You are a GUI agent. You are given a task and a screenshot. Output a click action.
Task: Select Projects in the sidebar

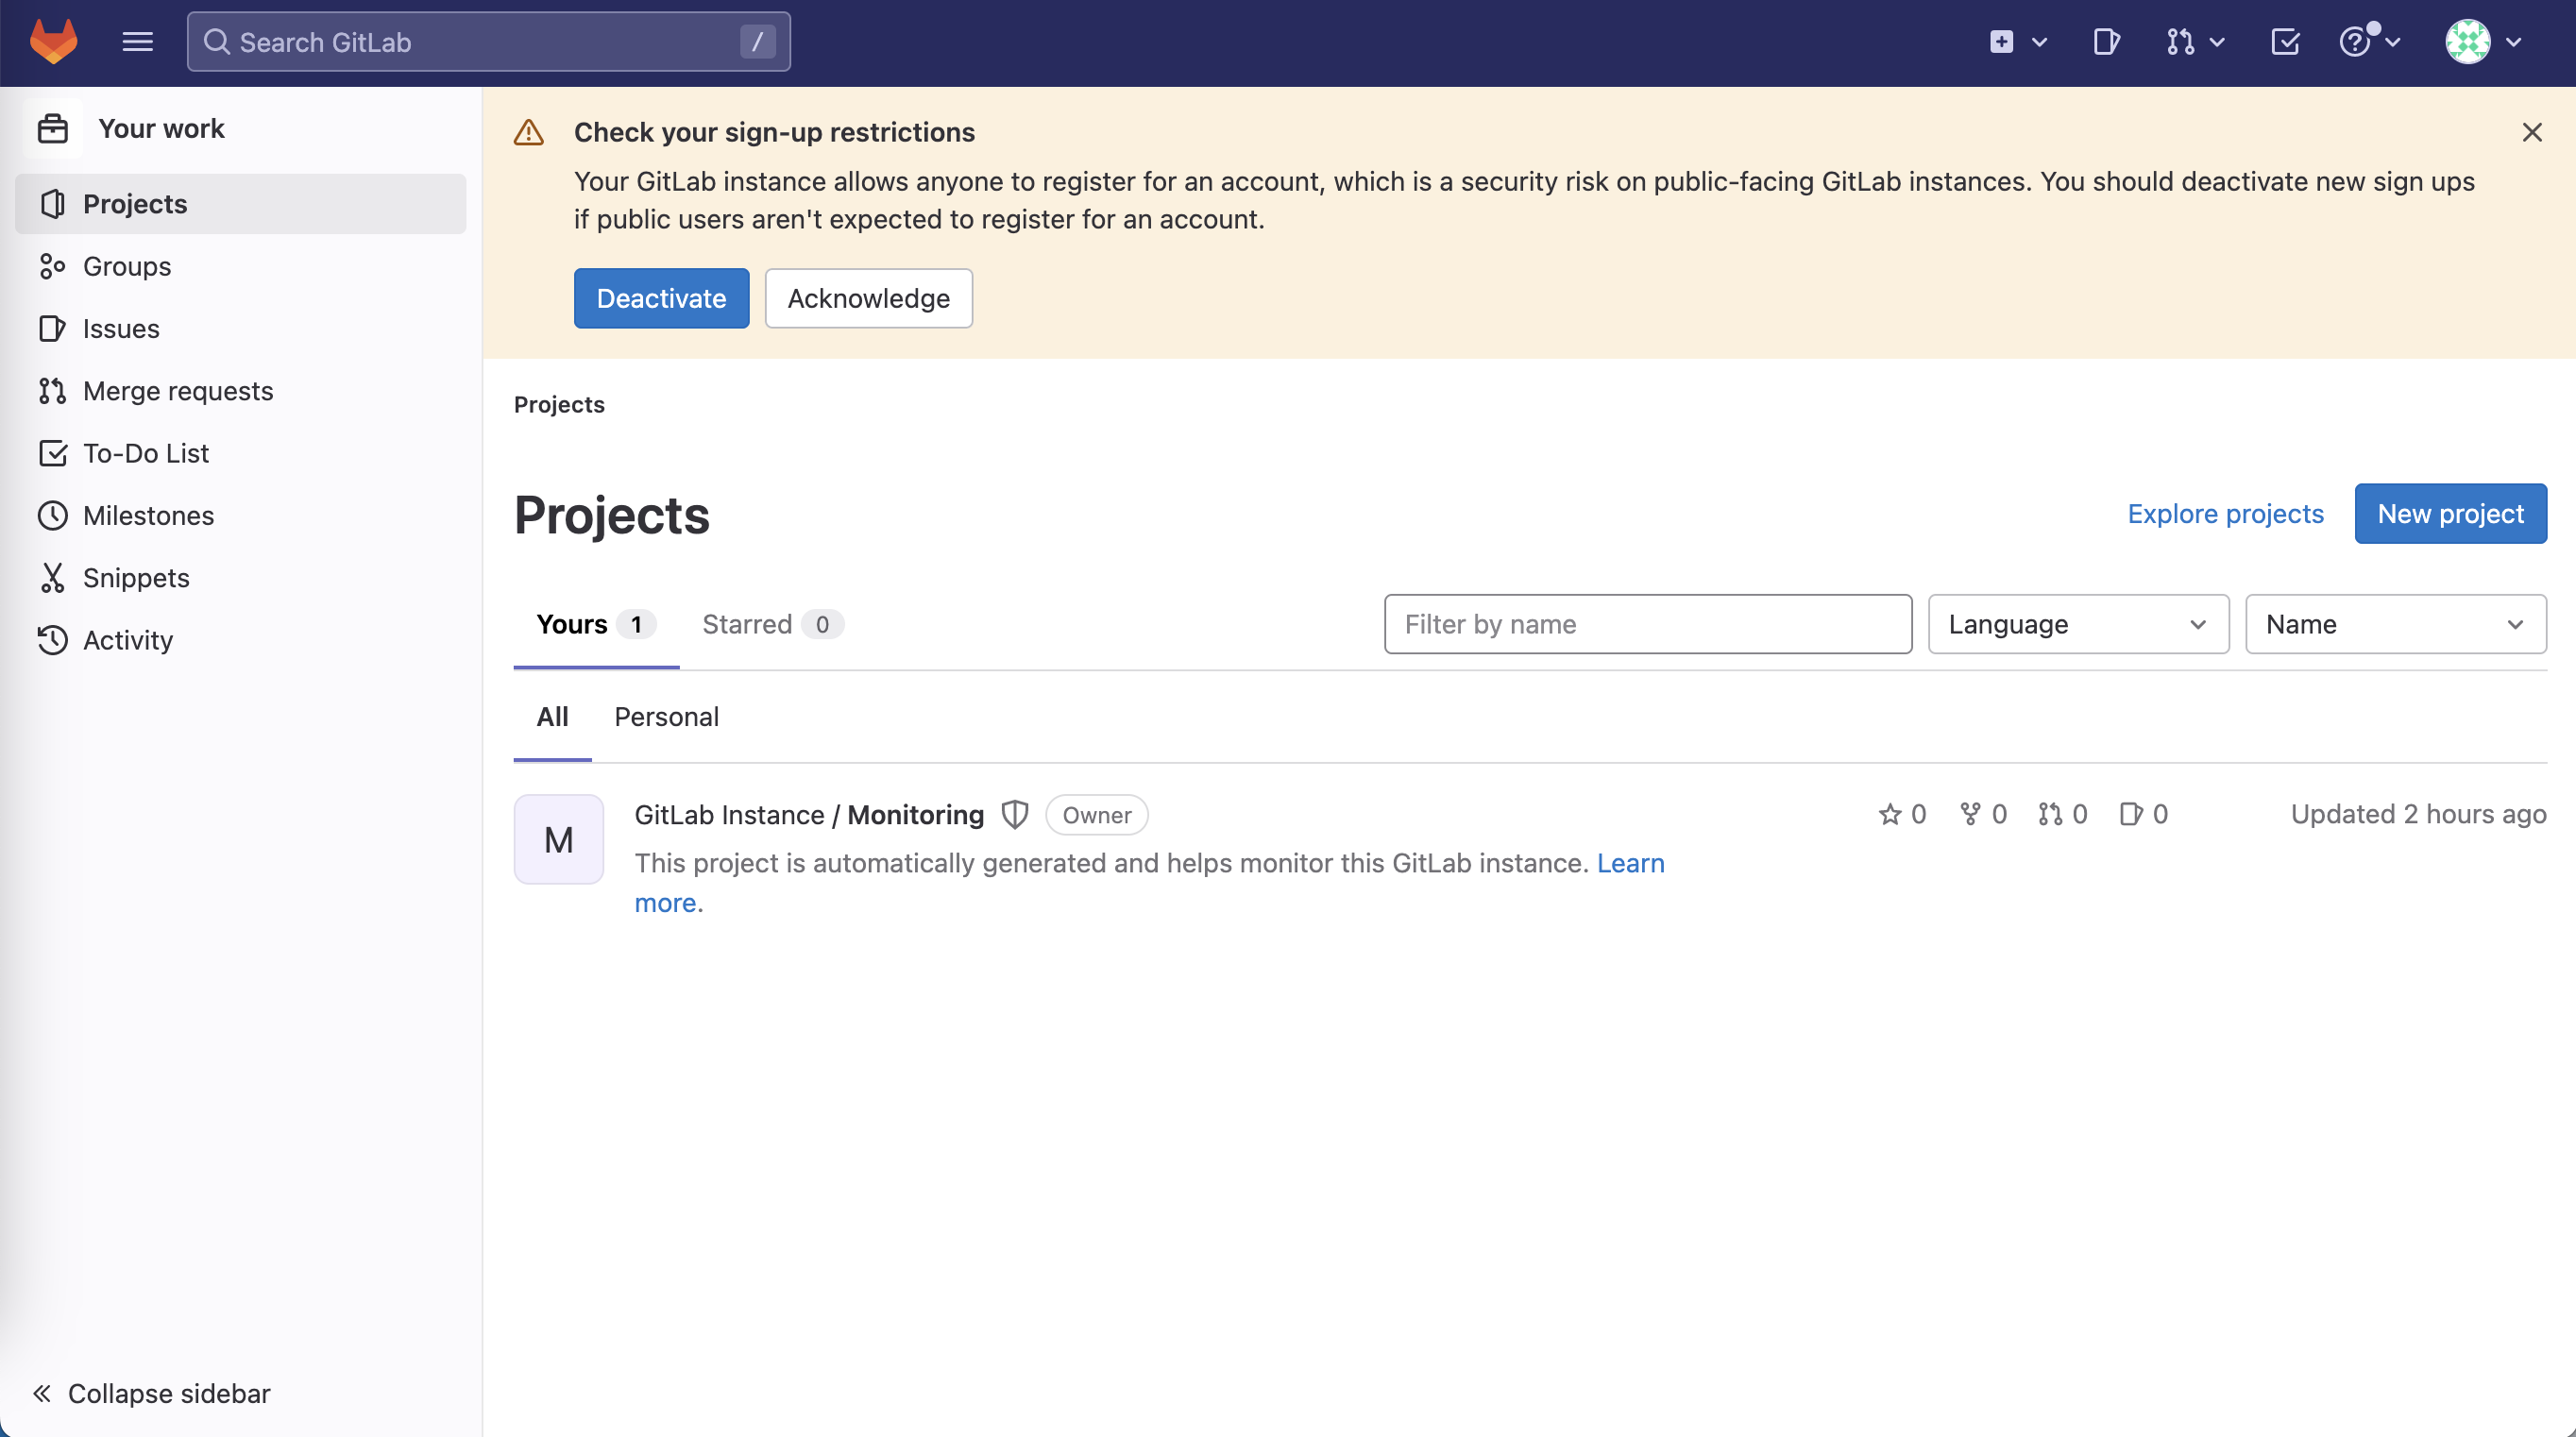click(x=240, y=204)
